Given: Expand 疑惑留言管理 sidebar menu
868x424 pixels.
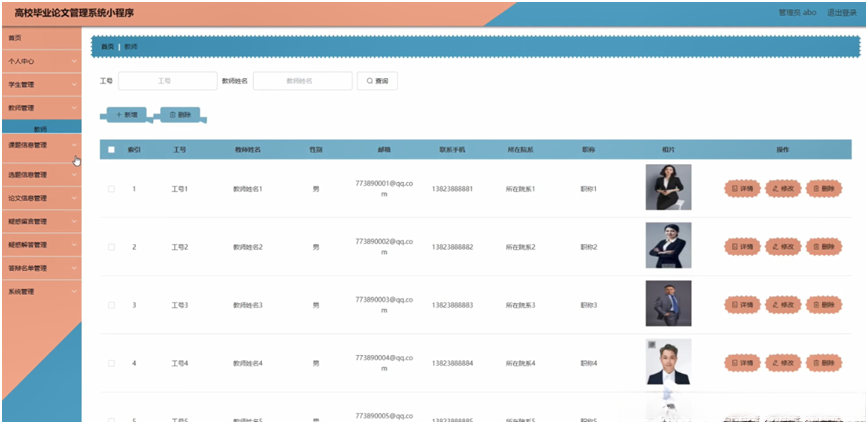Looking at the screenshot, I should [42, 221].
